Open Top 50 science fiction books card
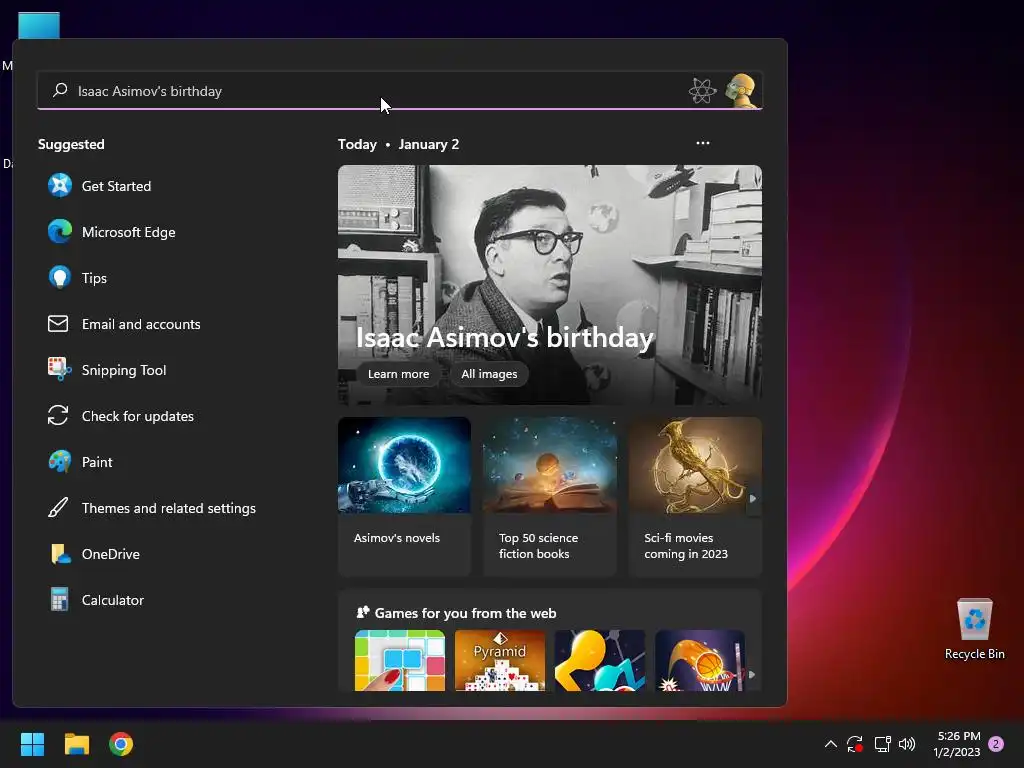 (x=550, y=496)
